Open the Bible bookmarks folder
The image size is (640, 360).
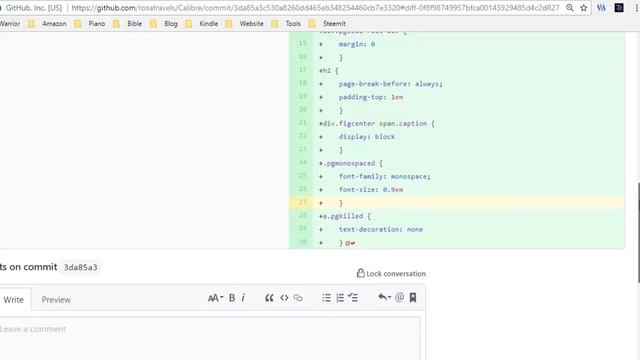129,24
